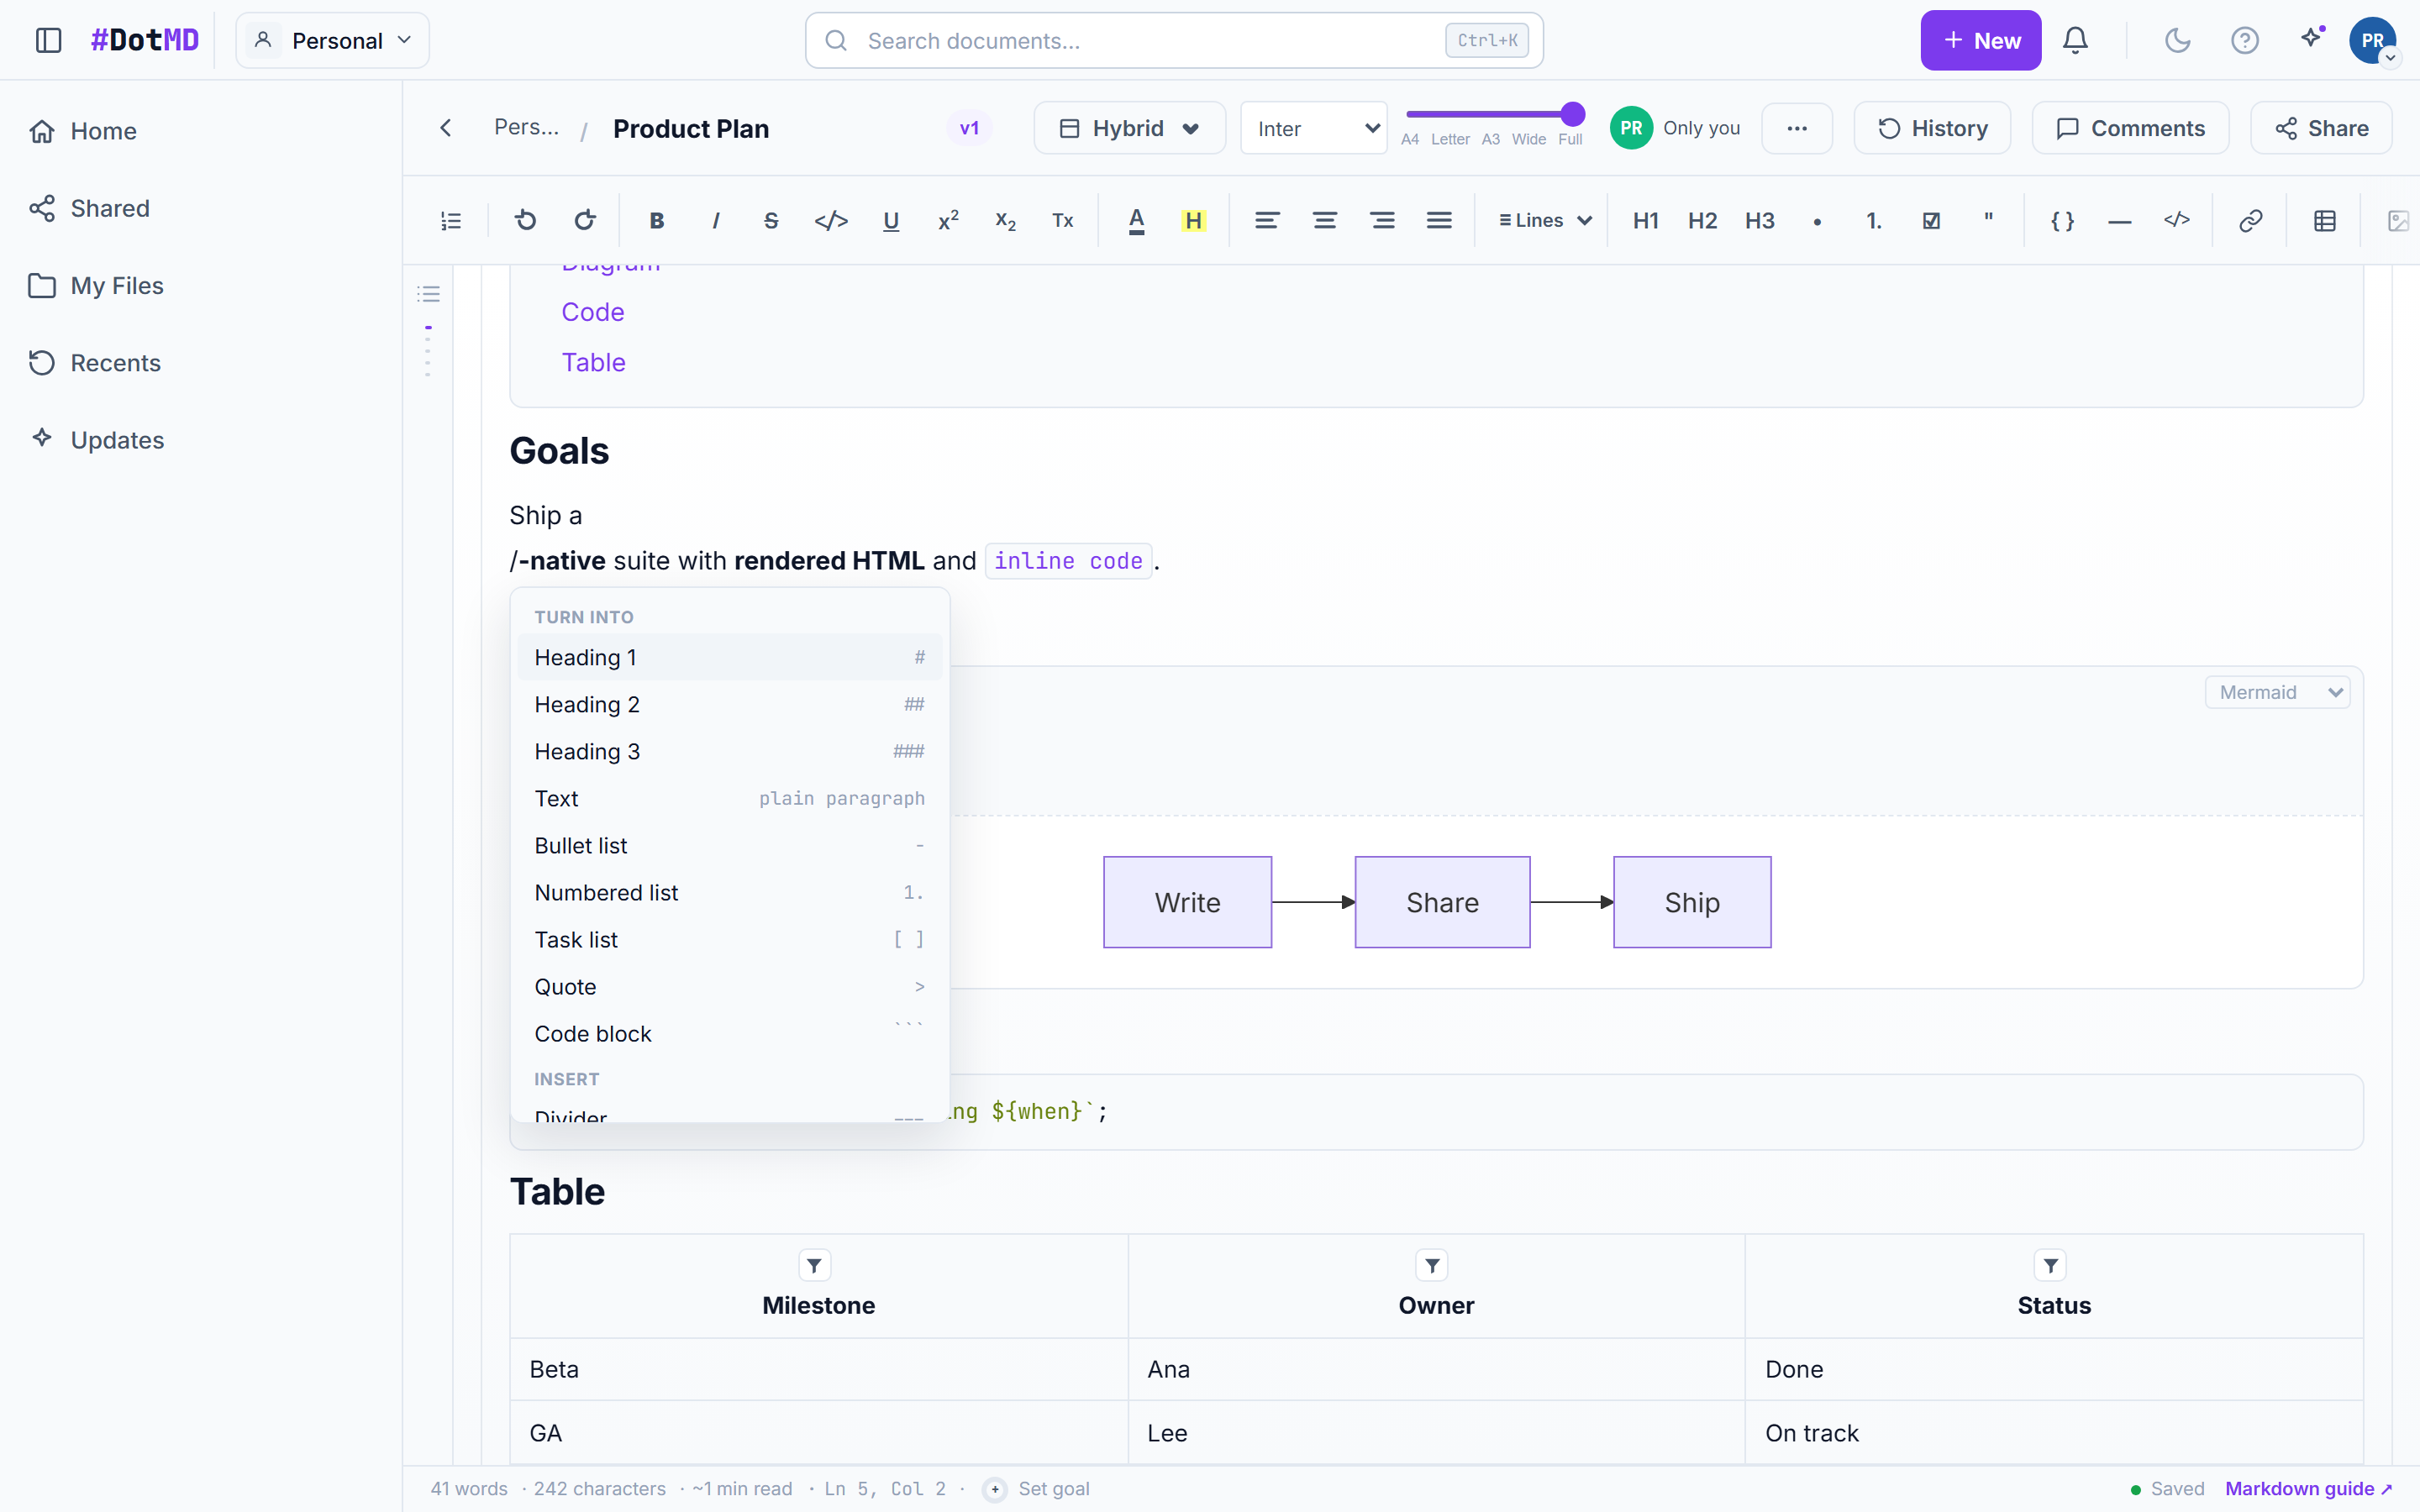This screenshot has height=1512, width=2420.
Task: Align text left
Action: (1267, 220)
